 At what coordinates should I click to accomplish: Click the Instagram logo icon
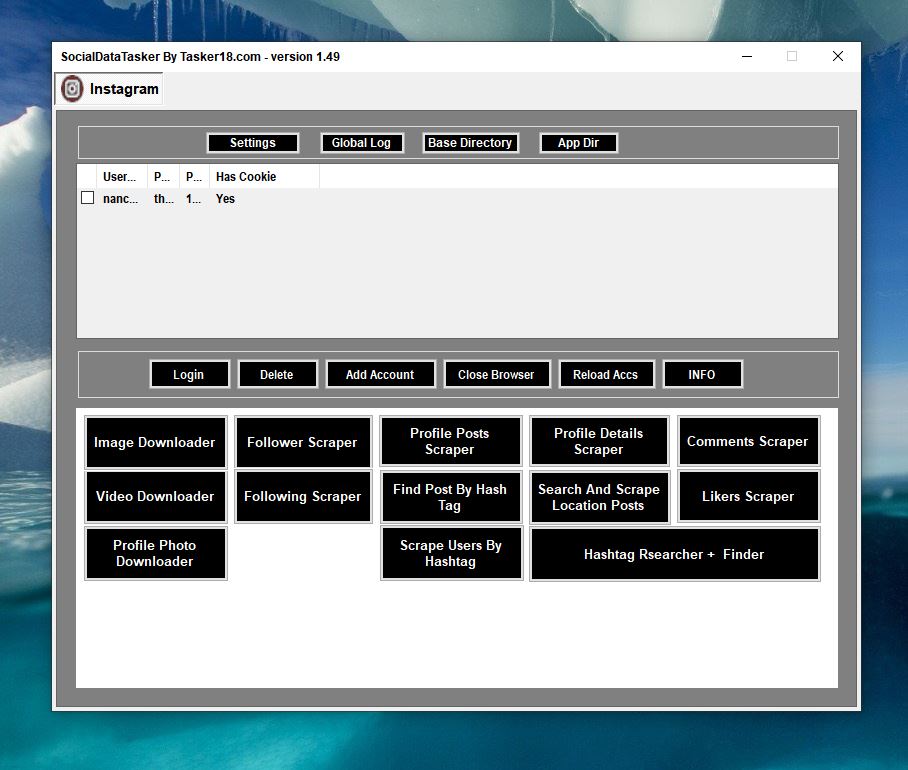pos(72,89)
